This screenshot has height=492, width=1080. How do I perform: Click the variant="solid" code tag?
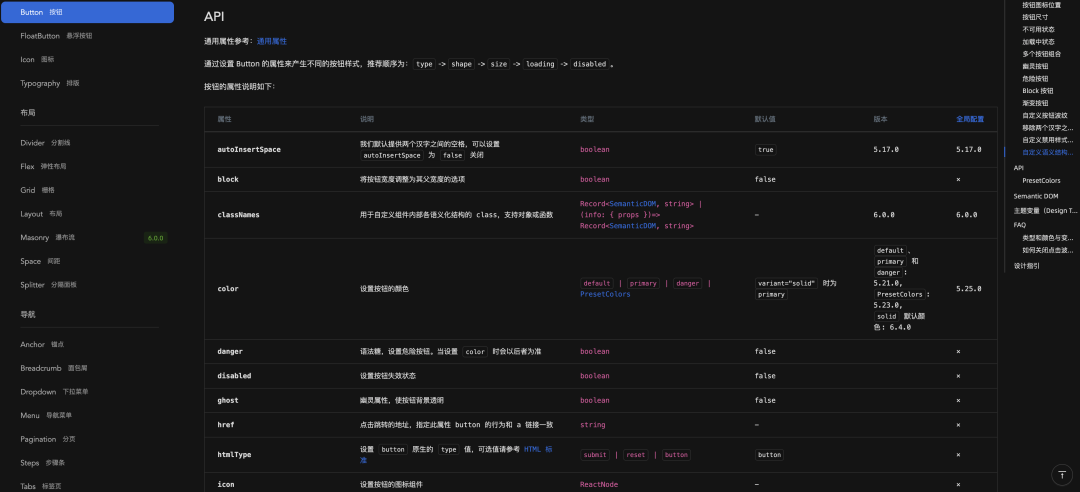click(x=787, y=283)
